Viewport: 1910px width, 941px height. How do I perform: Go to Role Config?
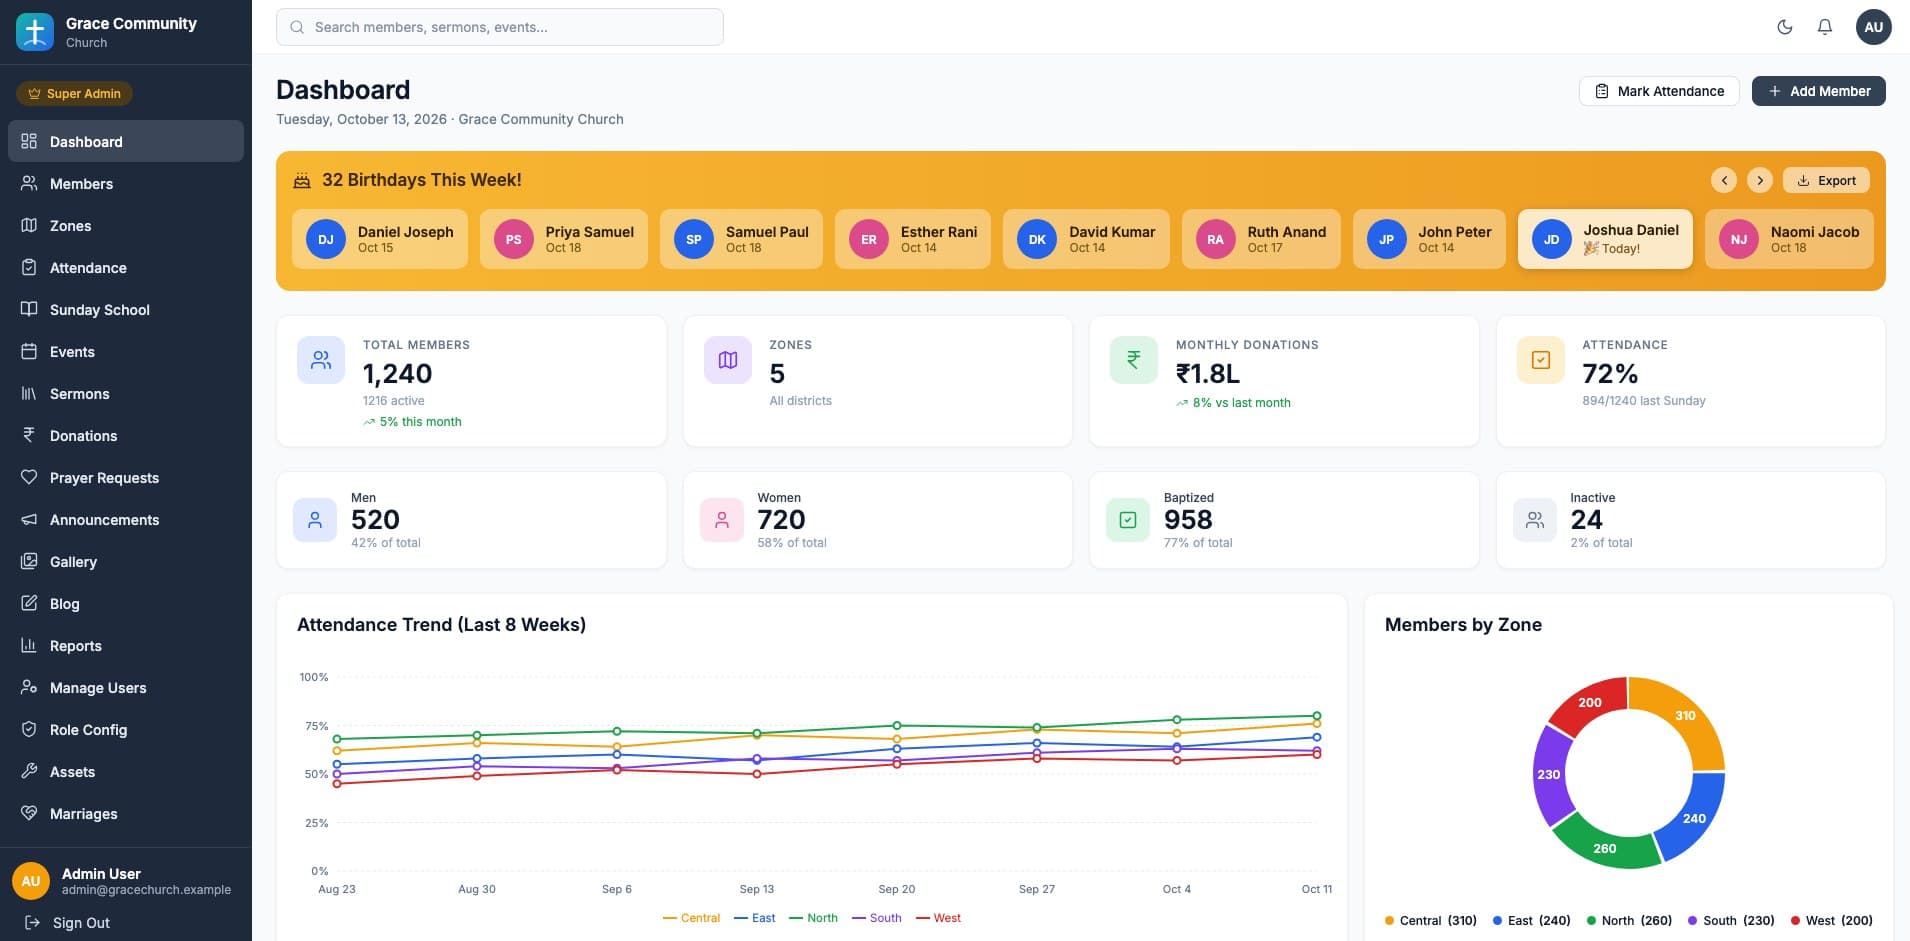pyautogui.click(x=126, y=730)
